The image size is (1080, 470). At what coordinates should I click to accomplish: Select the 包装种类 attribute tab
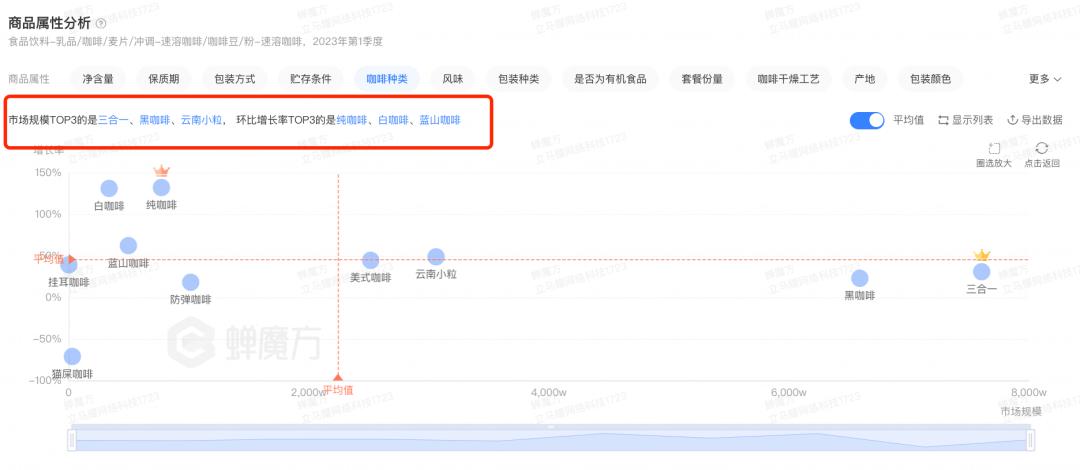point(519,79)
